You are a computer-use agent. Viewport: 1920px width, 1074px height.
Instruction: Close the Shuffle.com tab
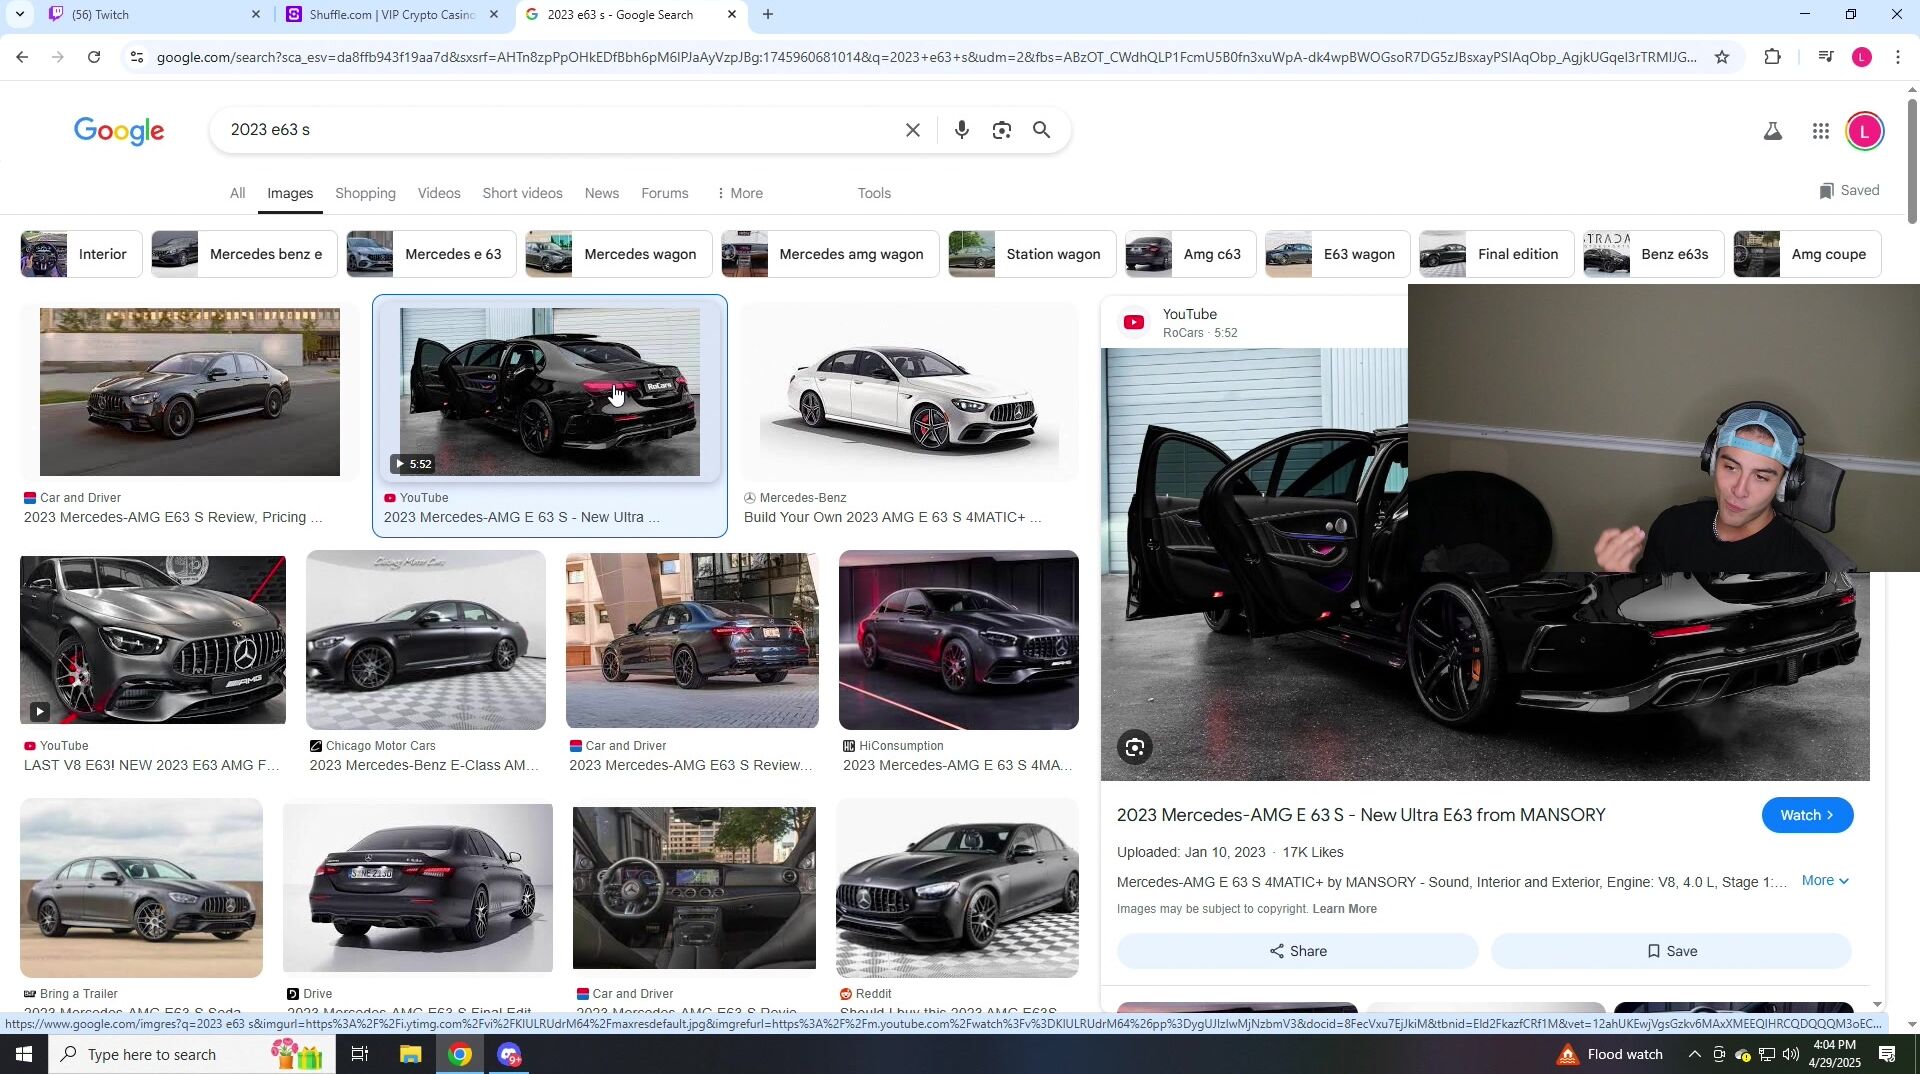pos(493,14)
